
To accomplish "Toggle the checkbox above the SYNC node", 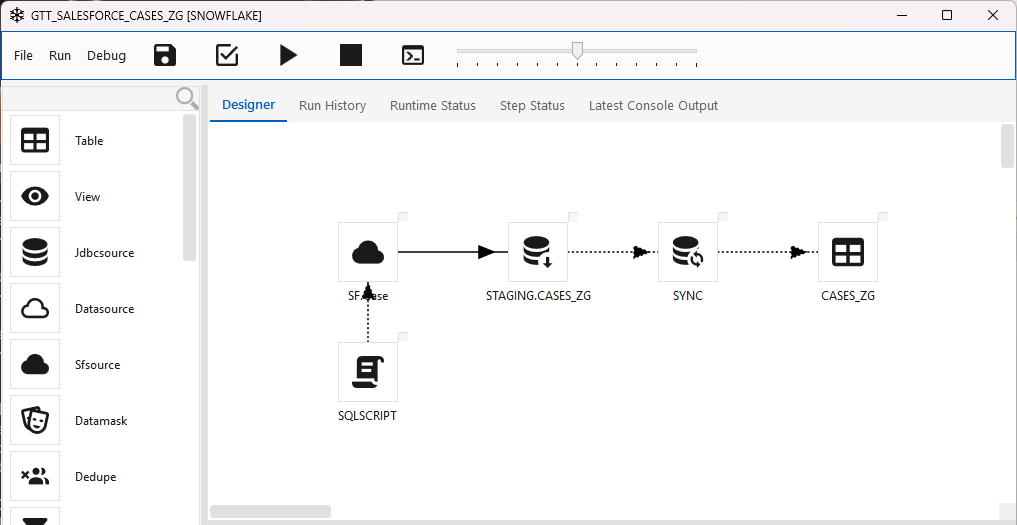I will pyautogui.click(x=723, y=217).
